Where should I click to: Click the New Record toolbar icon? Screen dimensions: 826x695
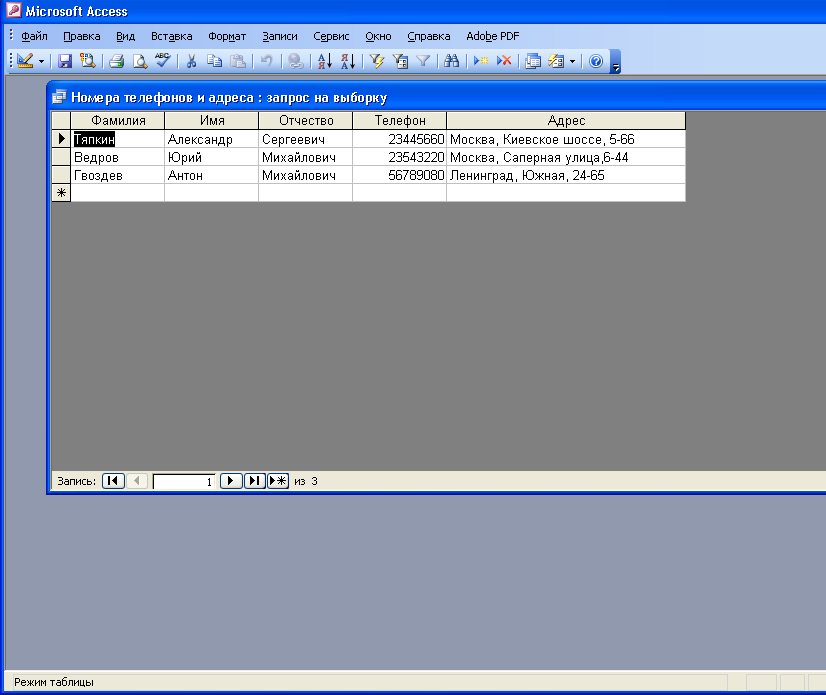[480, 61]
